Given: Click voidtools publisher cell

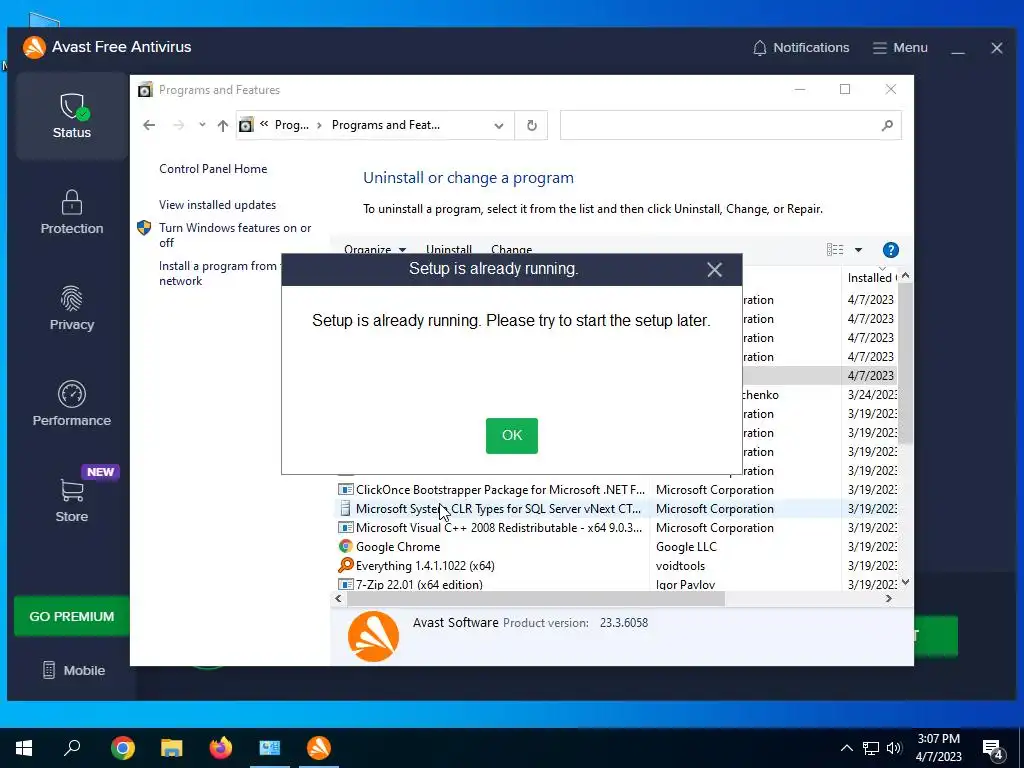Looking at the screenshot, I should tap(680, 566).
